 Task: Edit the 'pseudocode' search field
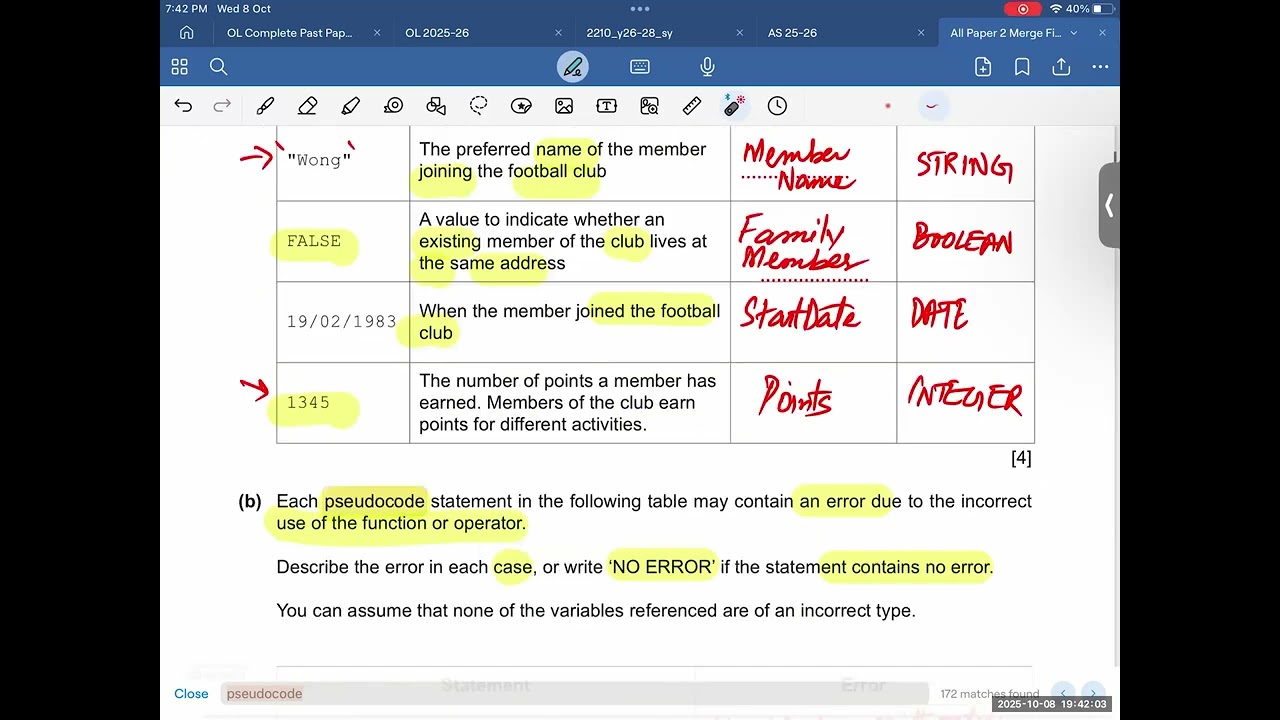pos(575,694)
